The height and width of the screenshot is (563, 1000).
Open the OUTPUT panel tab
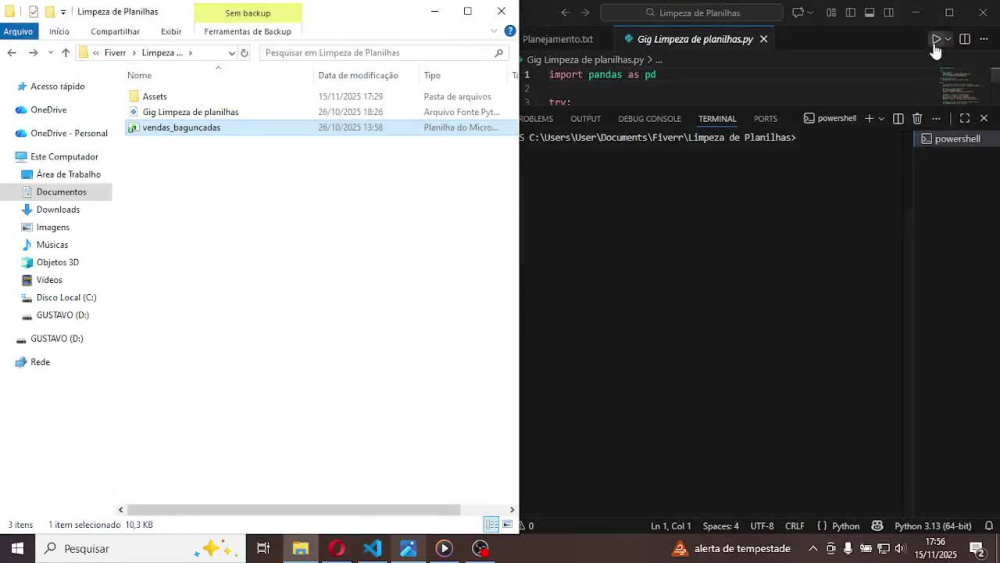click(x=585, y=119)
